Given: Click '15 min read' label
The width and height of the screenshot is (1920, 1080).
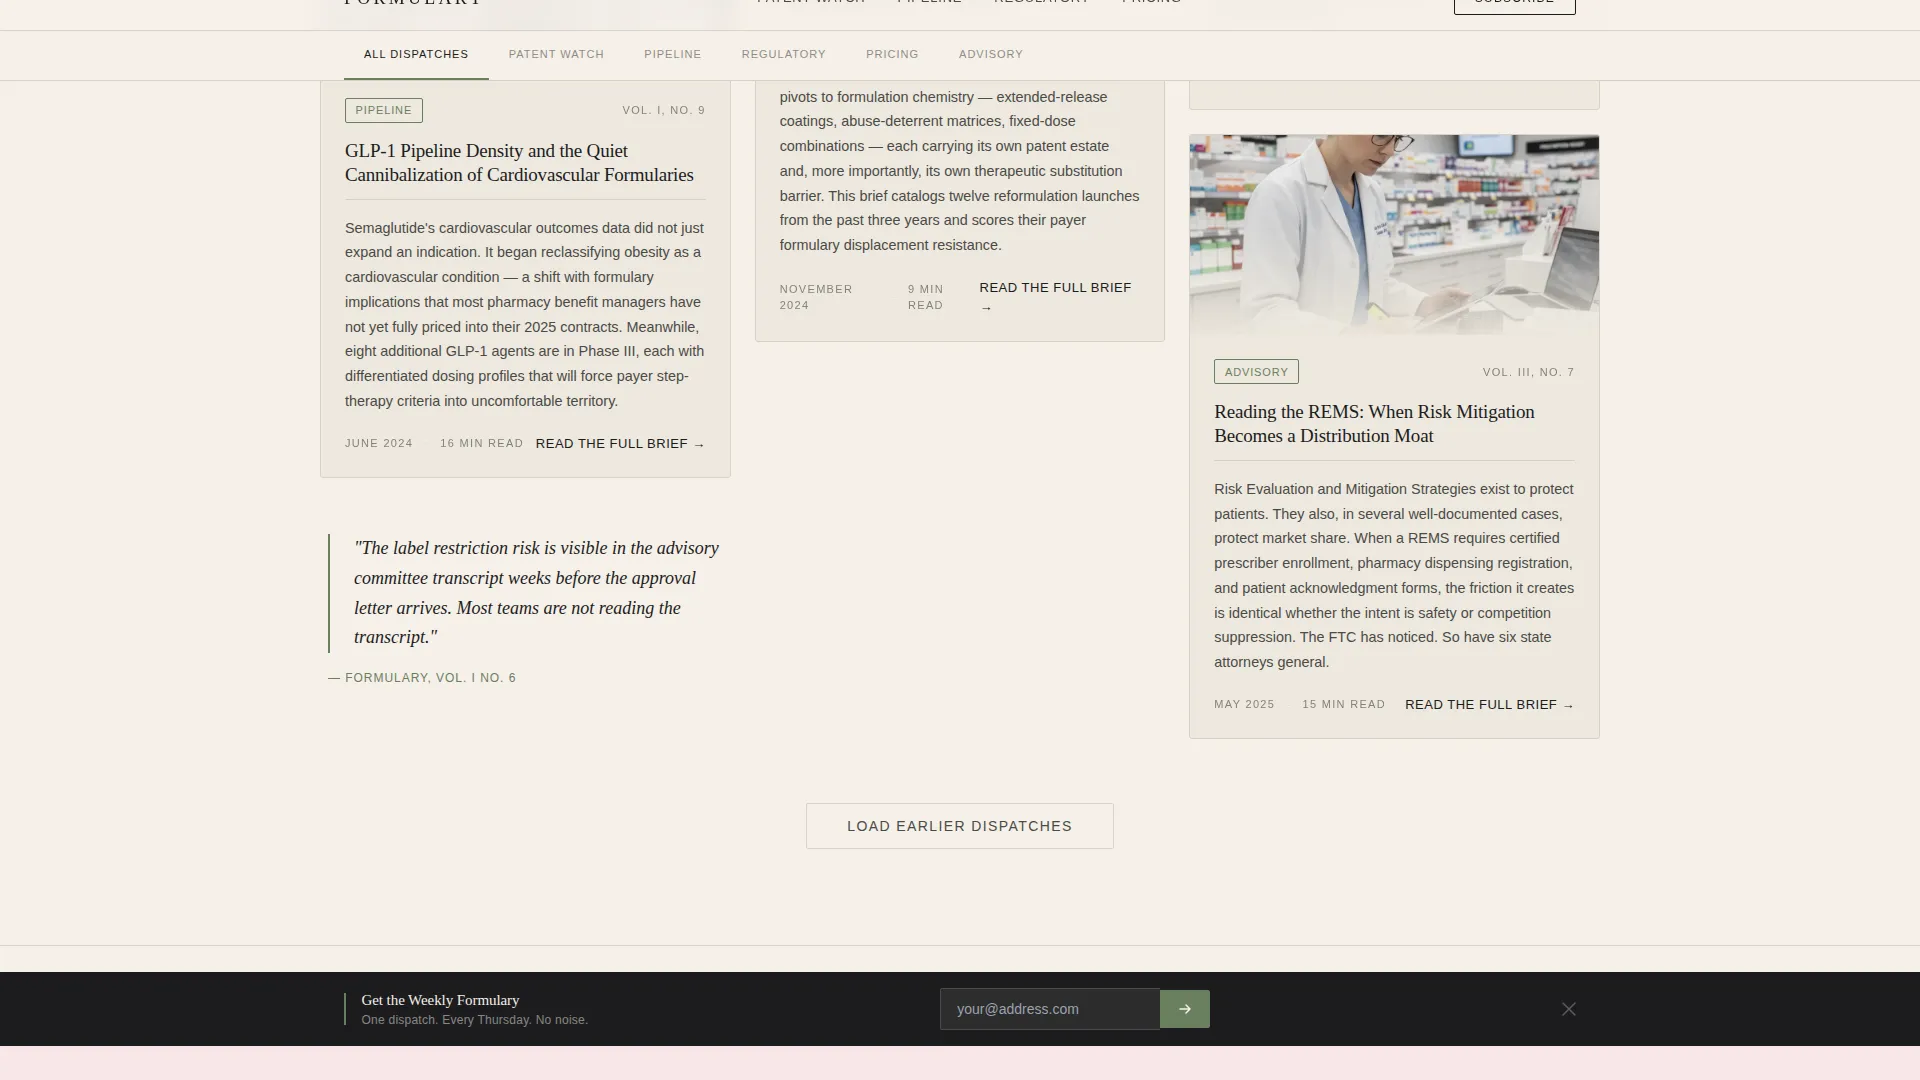Looking at the screenshot, I should coord(1343,705).
